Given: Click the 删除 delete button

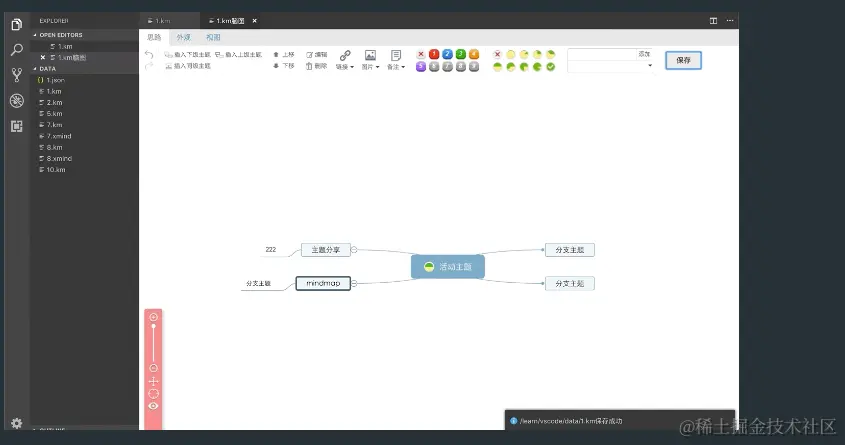Looking at the screenshot, I should point(317,66).
